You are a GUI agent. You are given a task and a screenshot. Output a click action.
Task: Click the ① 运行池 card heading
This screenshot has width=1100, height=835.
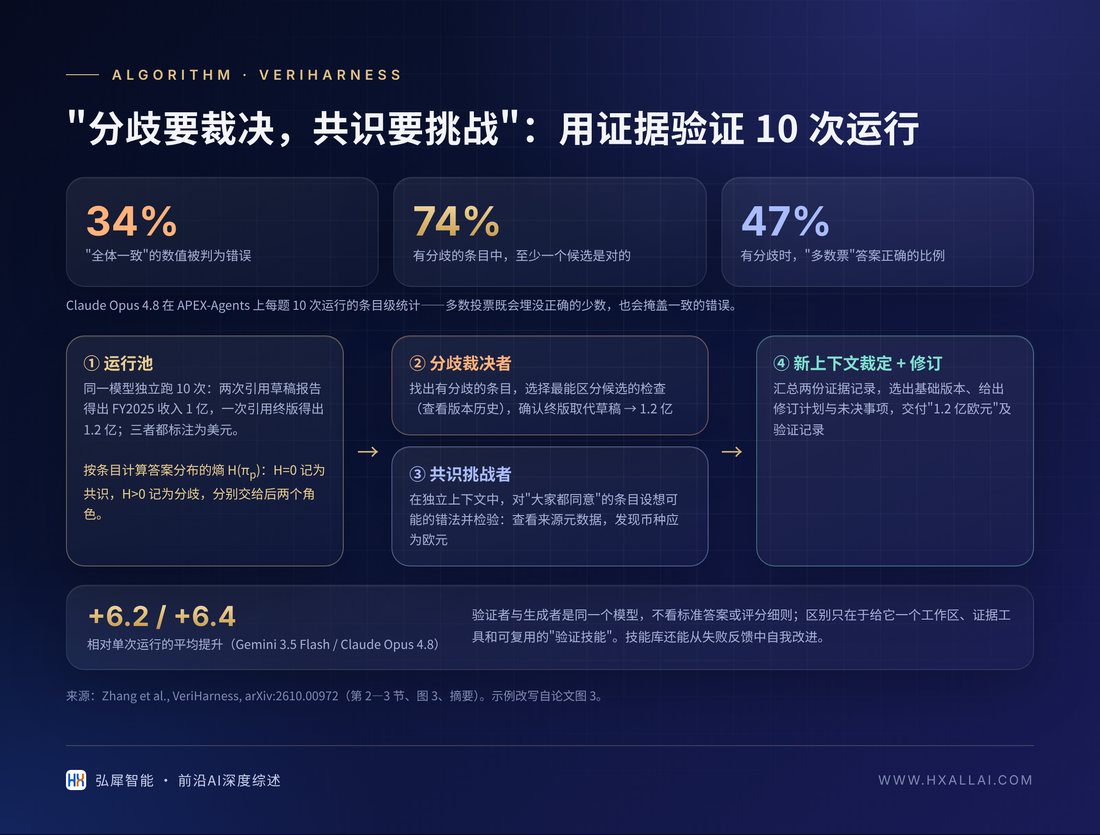pos(118,363)
